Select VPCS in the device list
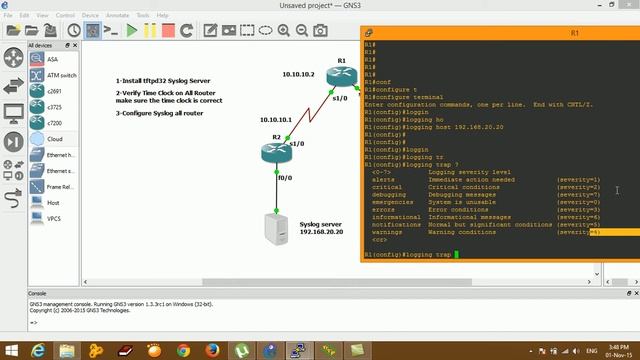 53,219
